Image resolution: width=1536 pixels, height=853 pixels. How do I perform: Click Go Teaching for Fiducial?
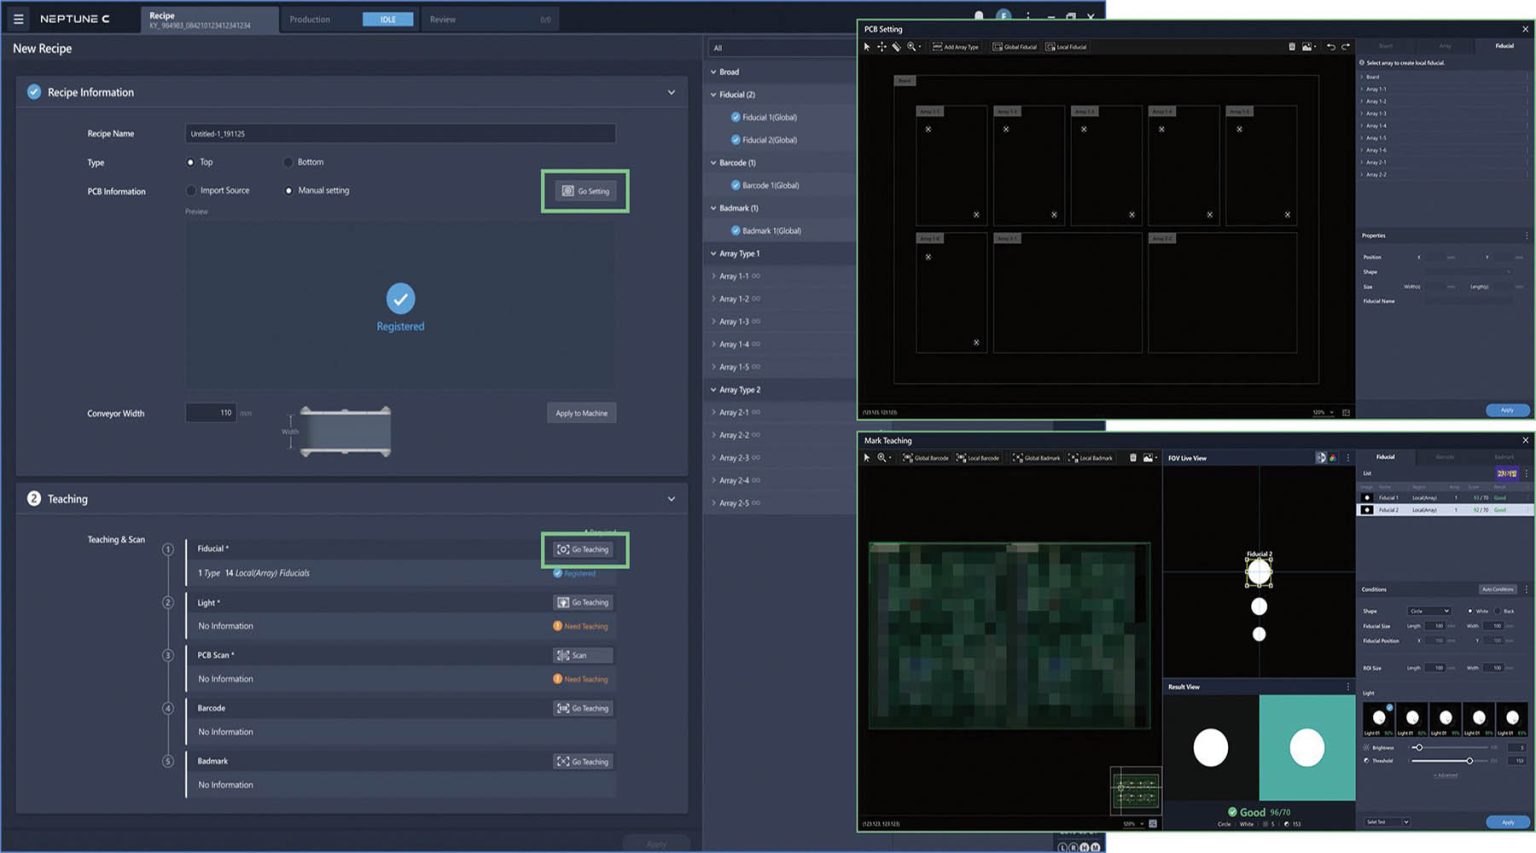(583, 549)
